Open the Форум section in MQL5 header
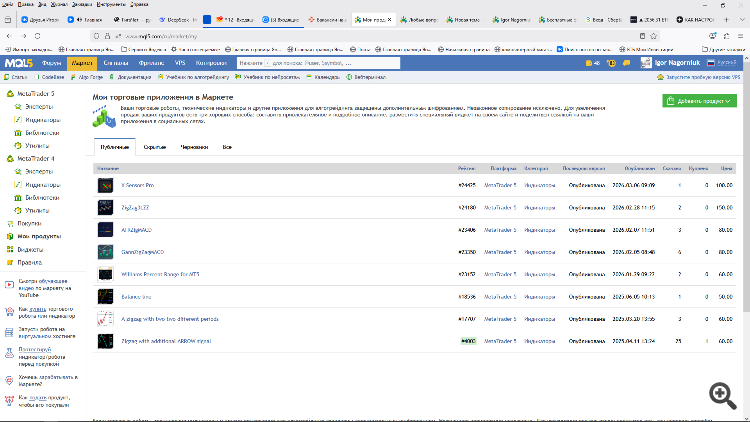Viewport: 750px width, 422px height. coord(51,63)
